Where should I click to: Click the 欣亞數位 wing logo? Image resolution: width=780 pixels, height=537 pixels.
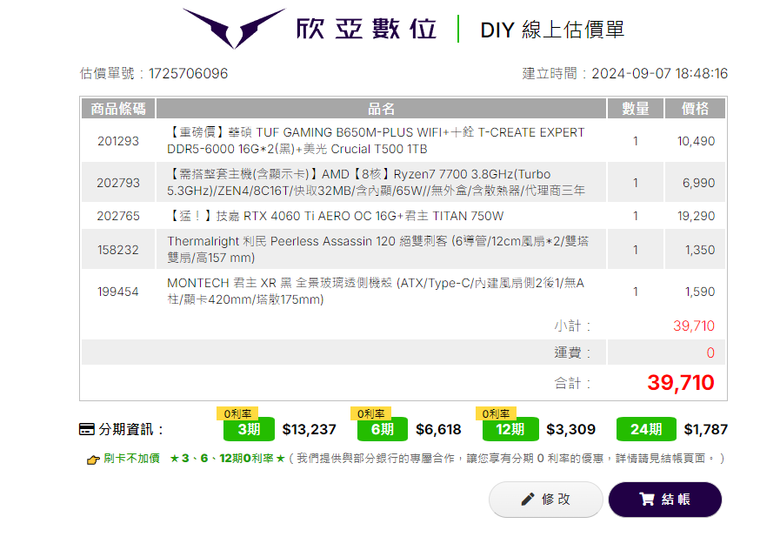pos(234,28)
